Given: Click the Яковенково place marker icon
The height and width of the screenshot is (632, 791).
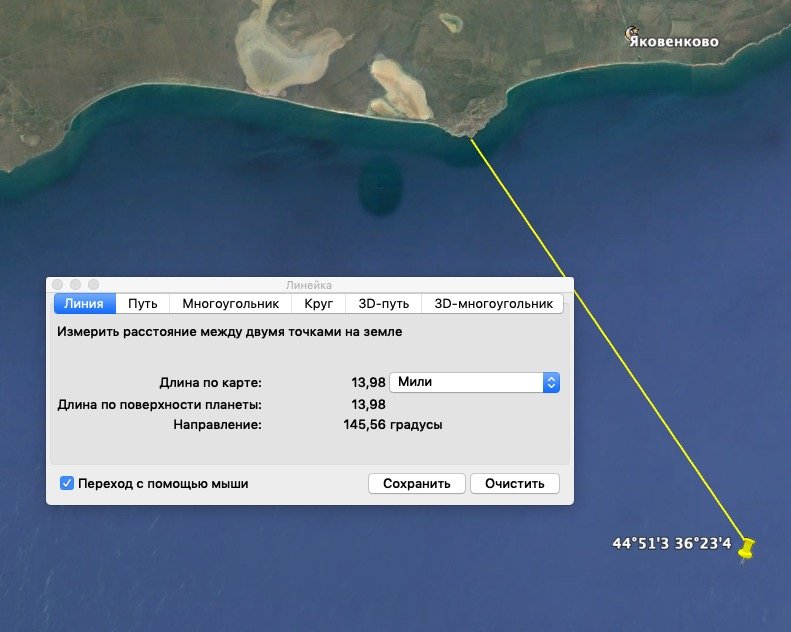Looking at the screenshot, I should tap(632, 34).
